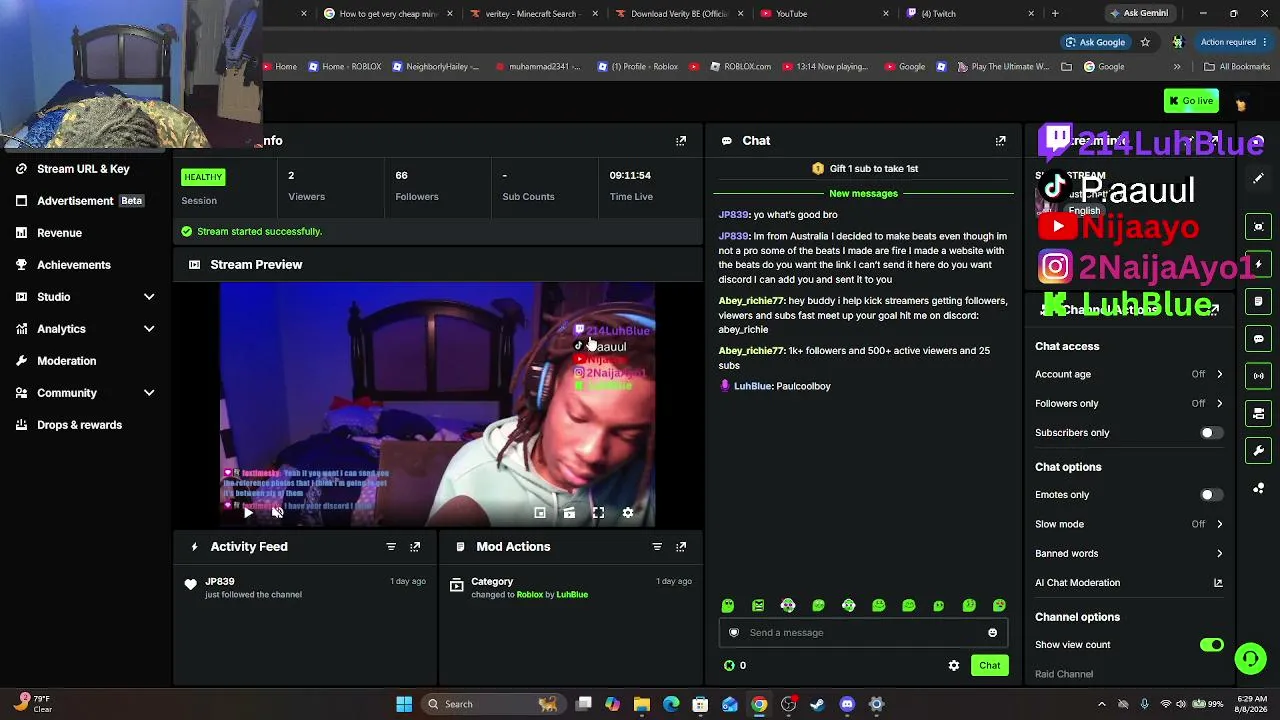Expand Followers only chat access setting
Image resolution: width=1280 pixels, height=720 pixels.
1219,403
